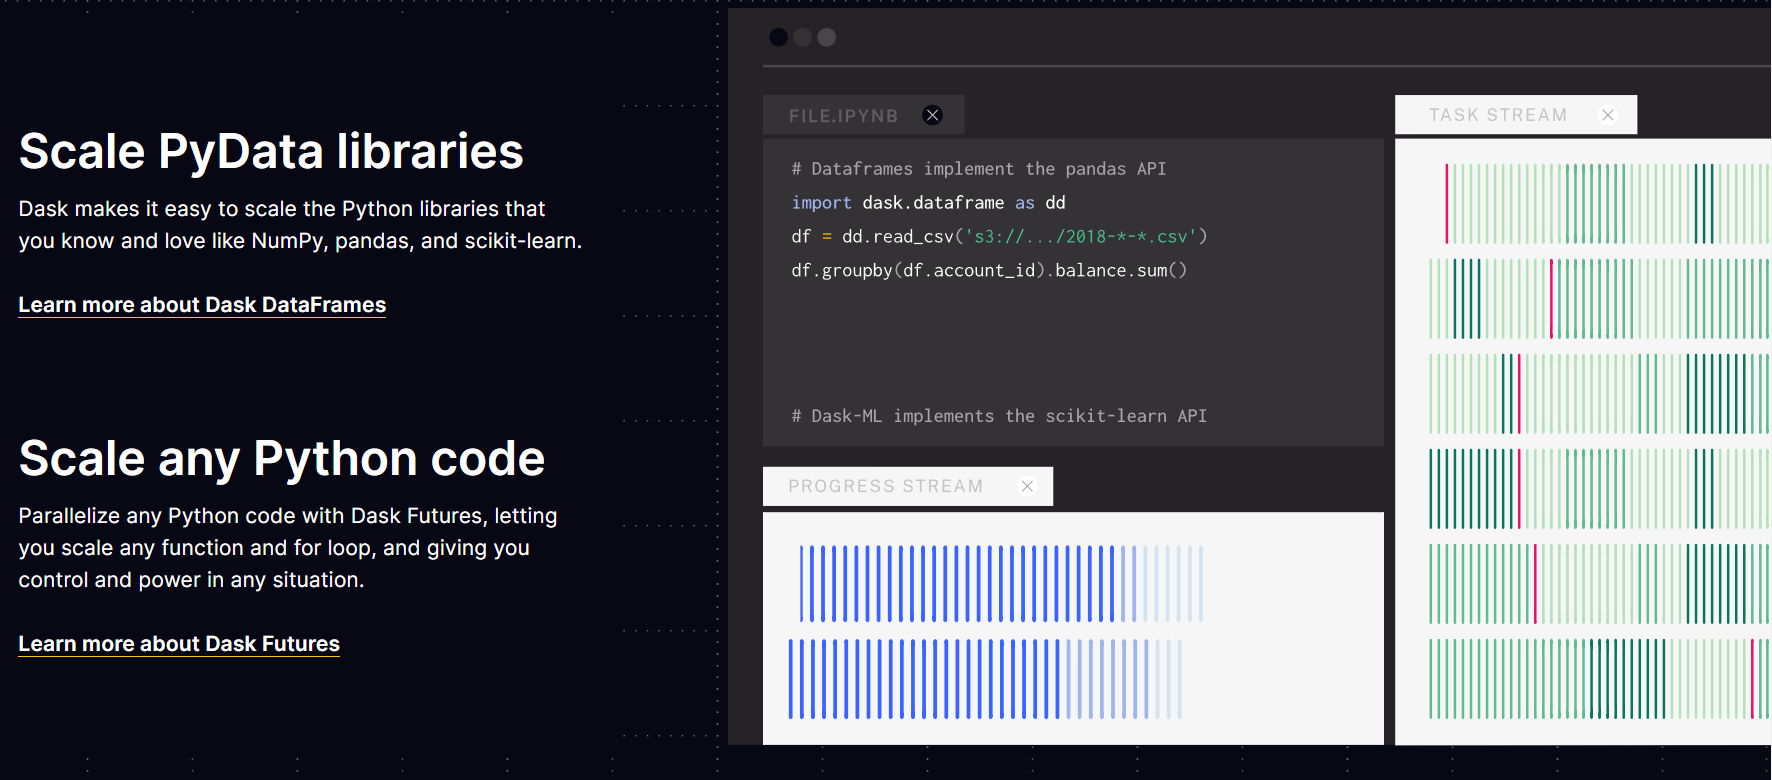Screen dimensions: 1772x780
Task: Close the PROGRESS STREAM panel with its X icon
Action: coord(1027,486)
